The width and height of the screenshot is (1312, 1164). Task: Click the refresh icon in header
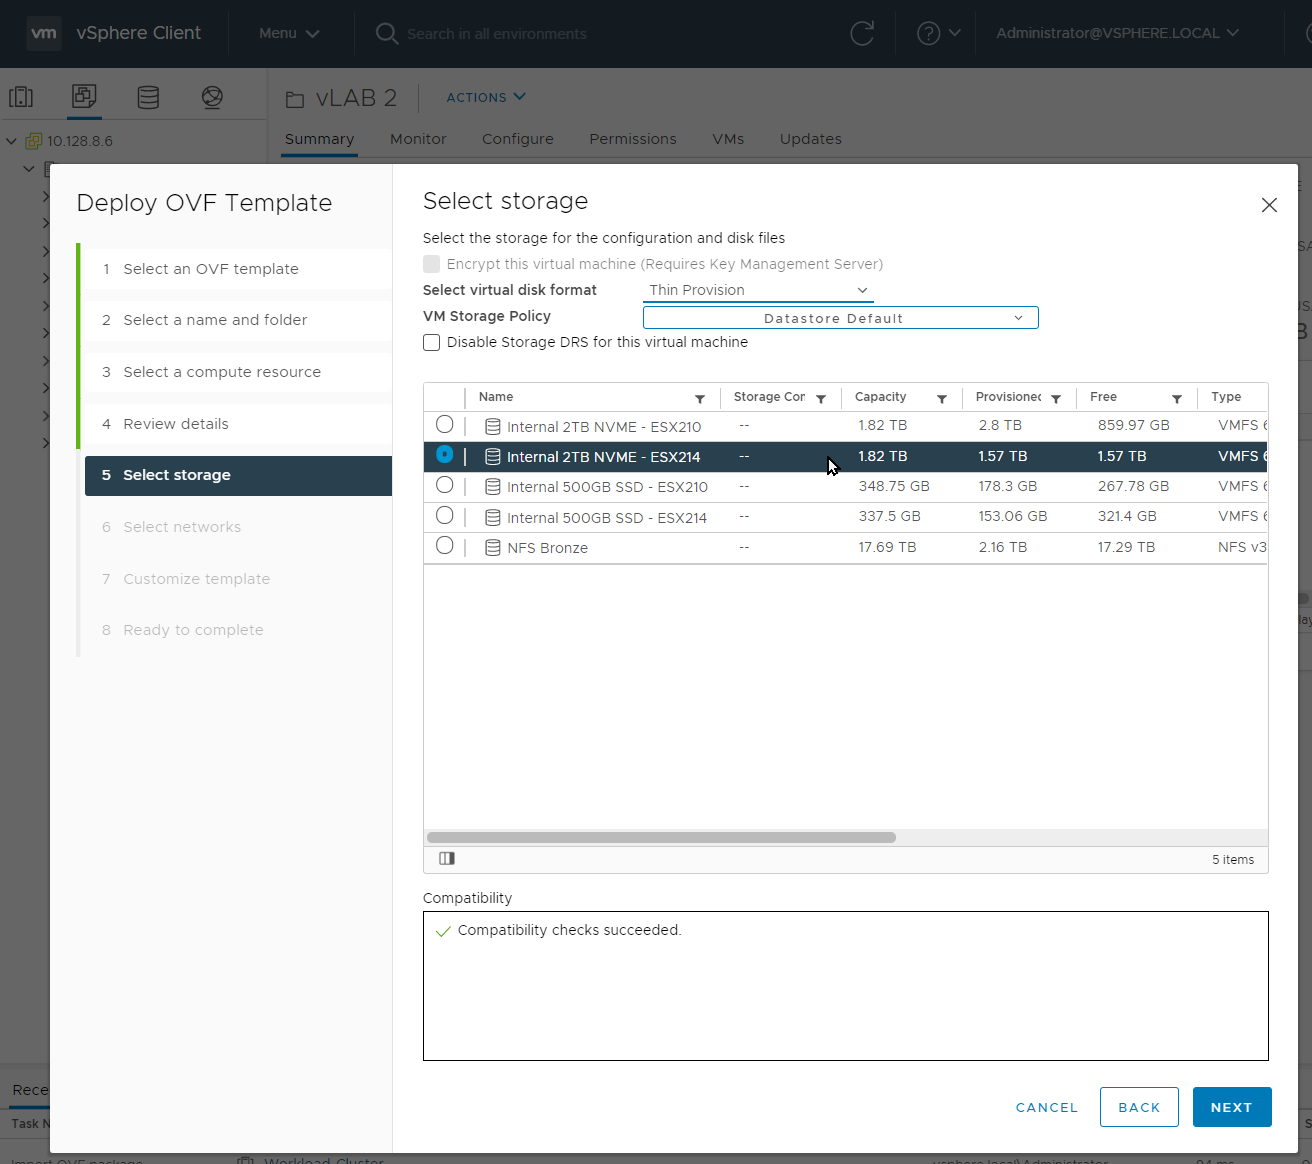click(x=862, y=34)
